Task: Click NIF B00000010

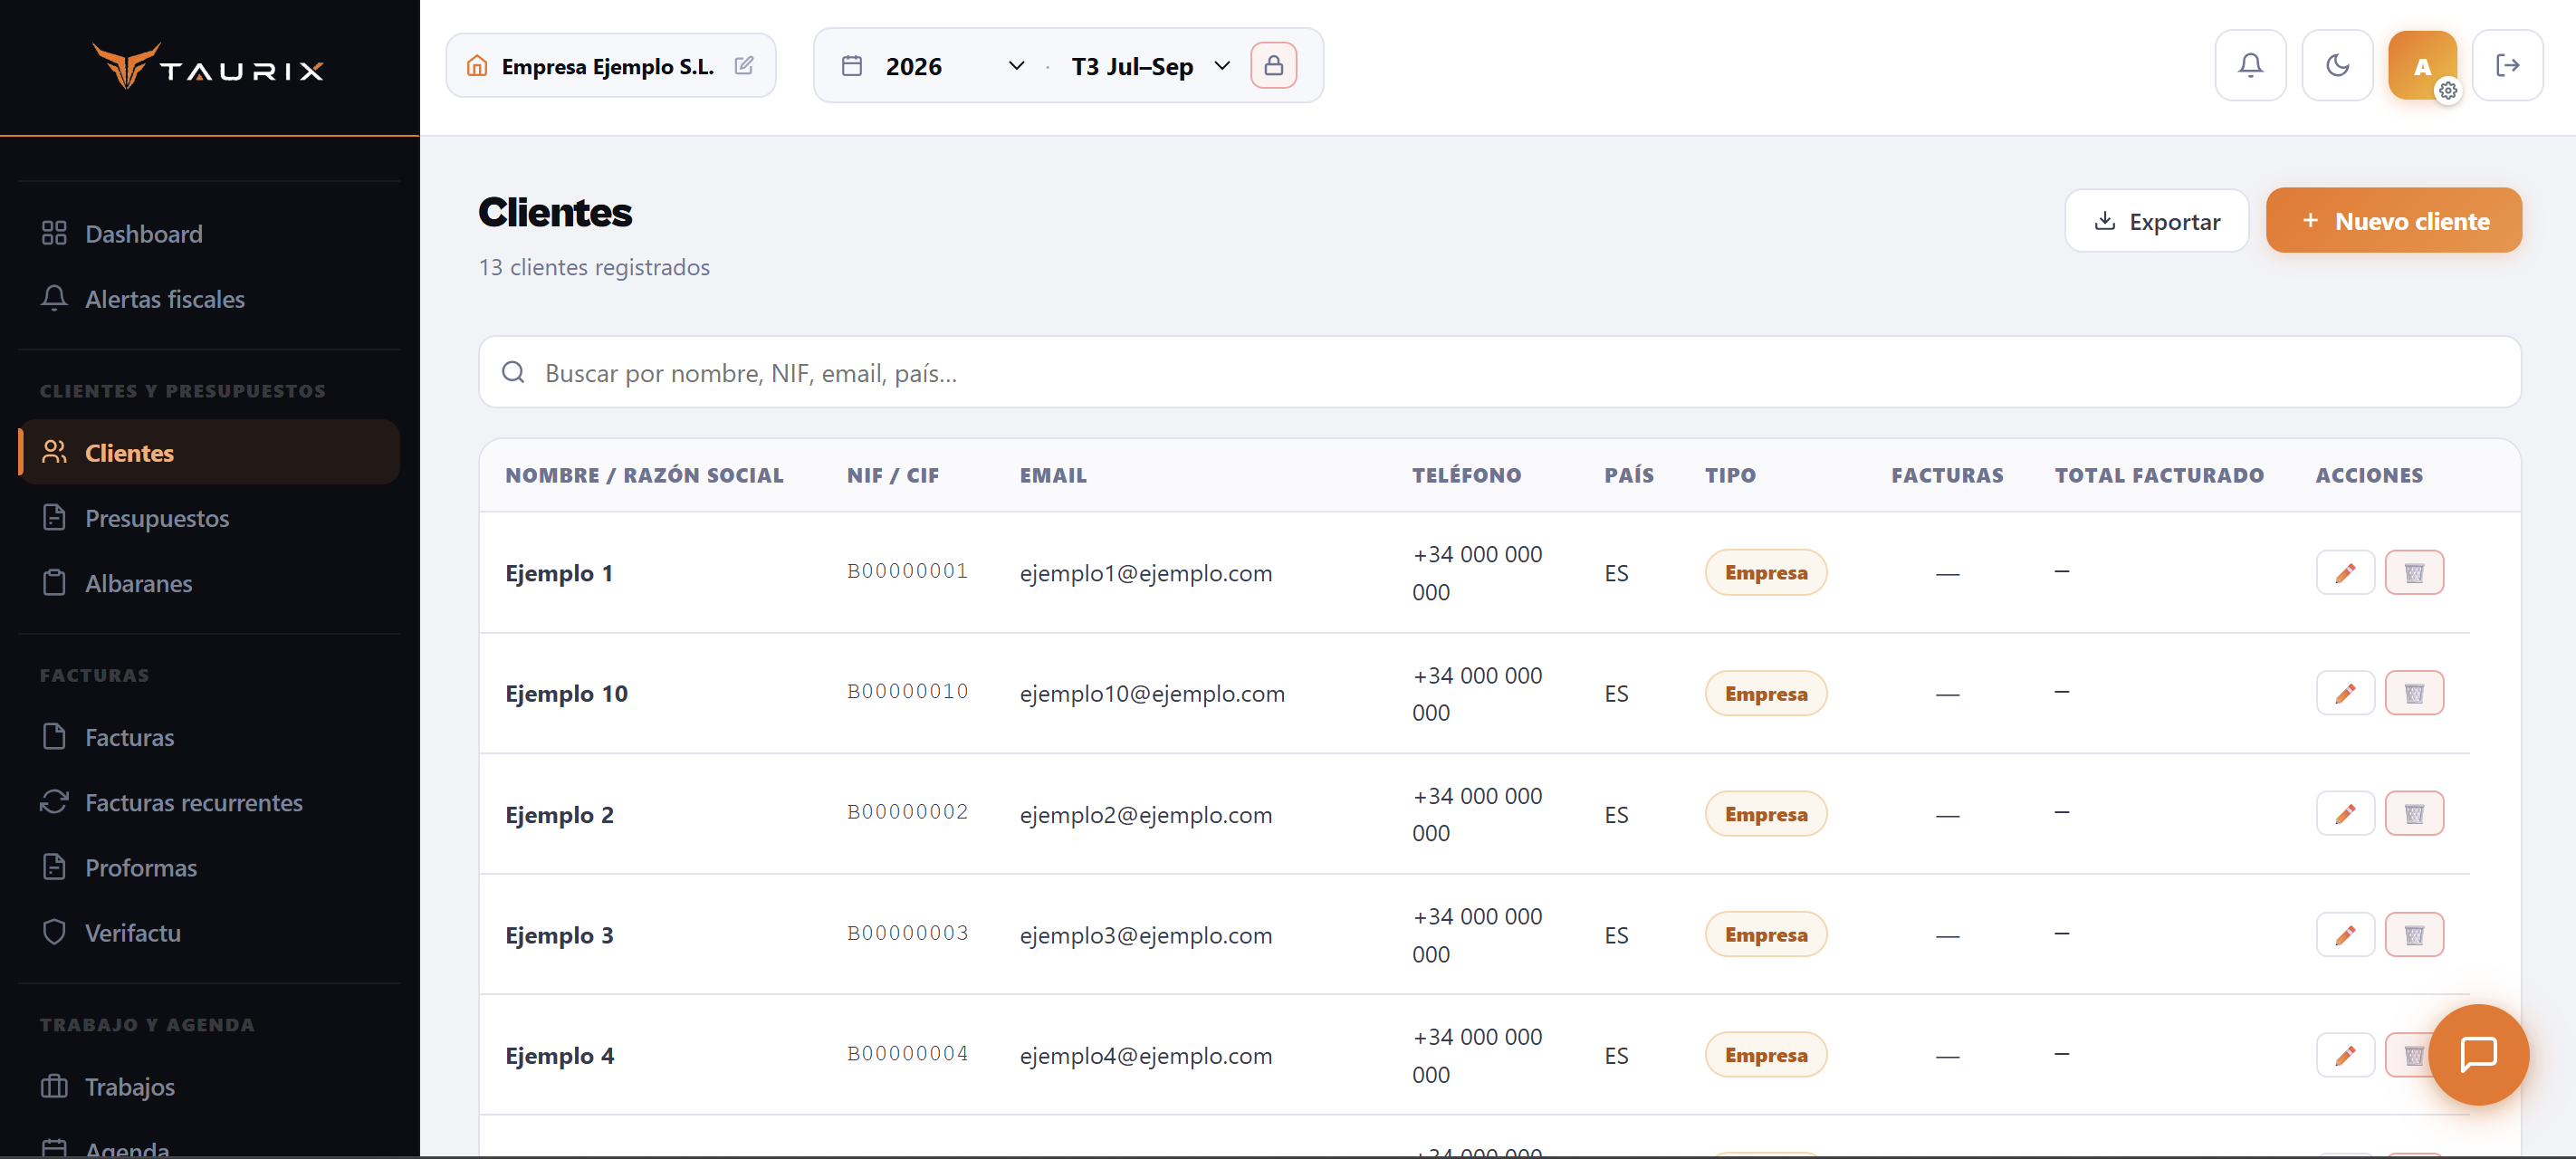Action: pyautogui.click(x=907, y=691)
